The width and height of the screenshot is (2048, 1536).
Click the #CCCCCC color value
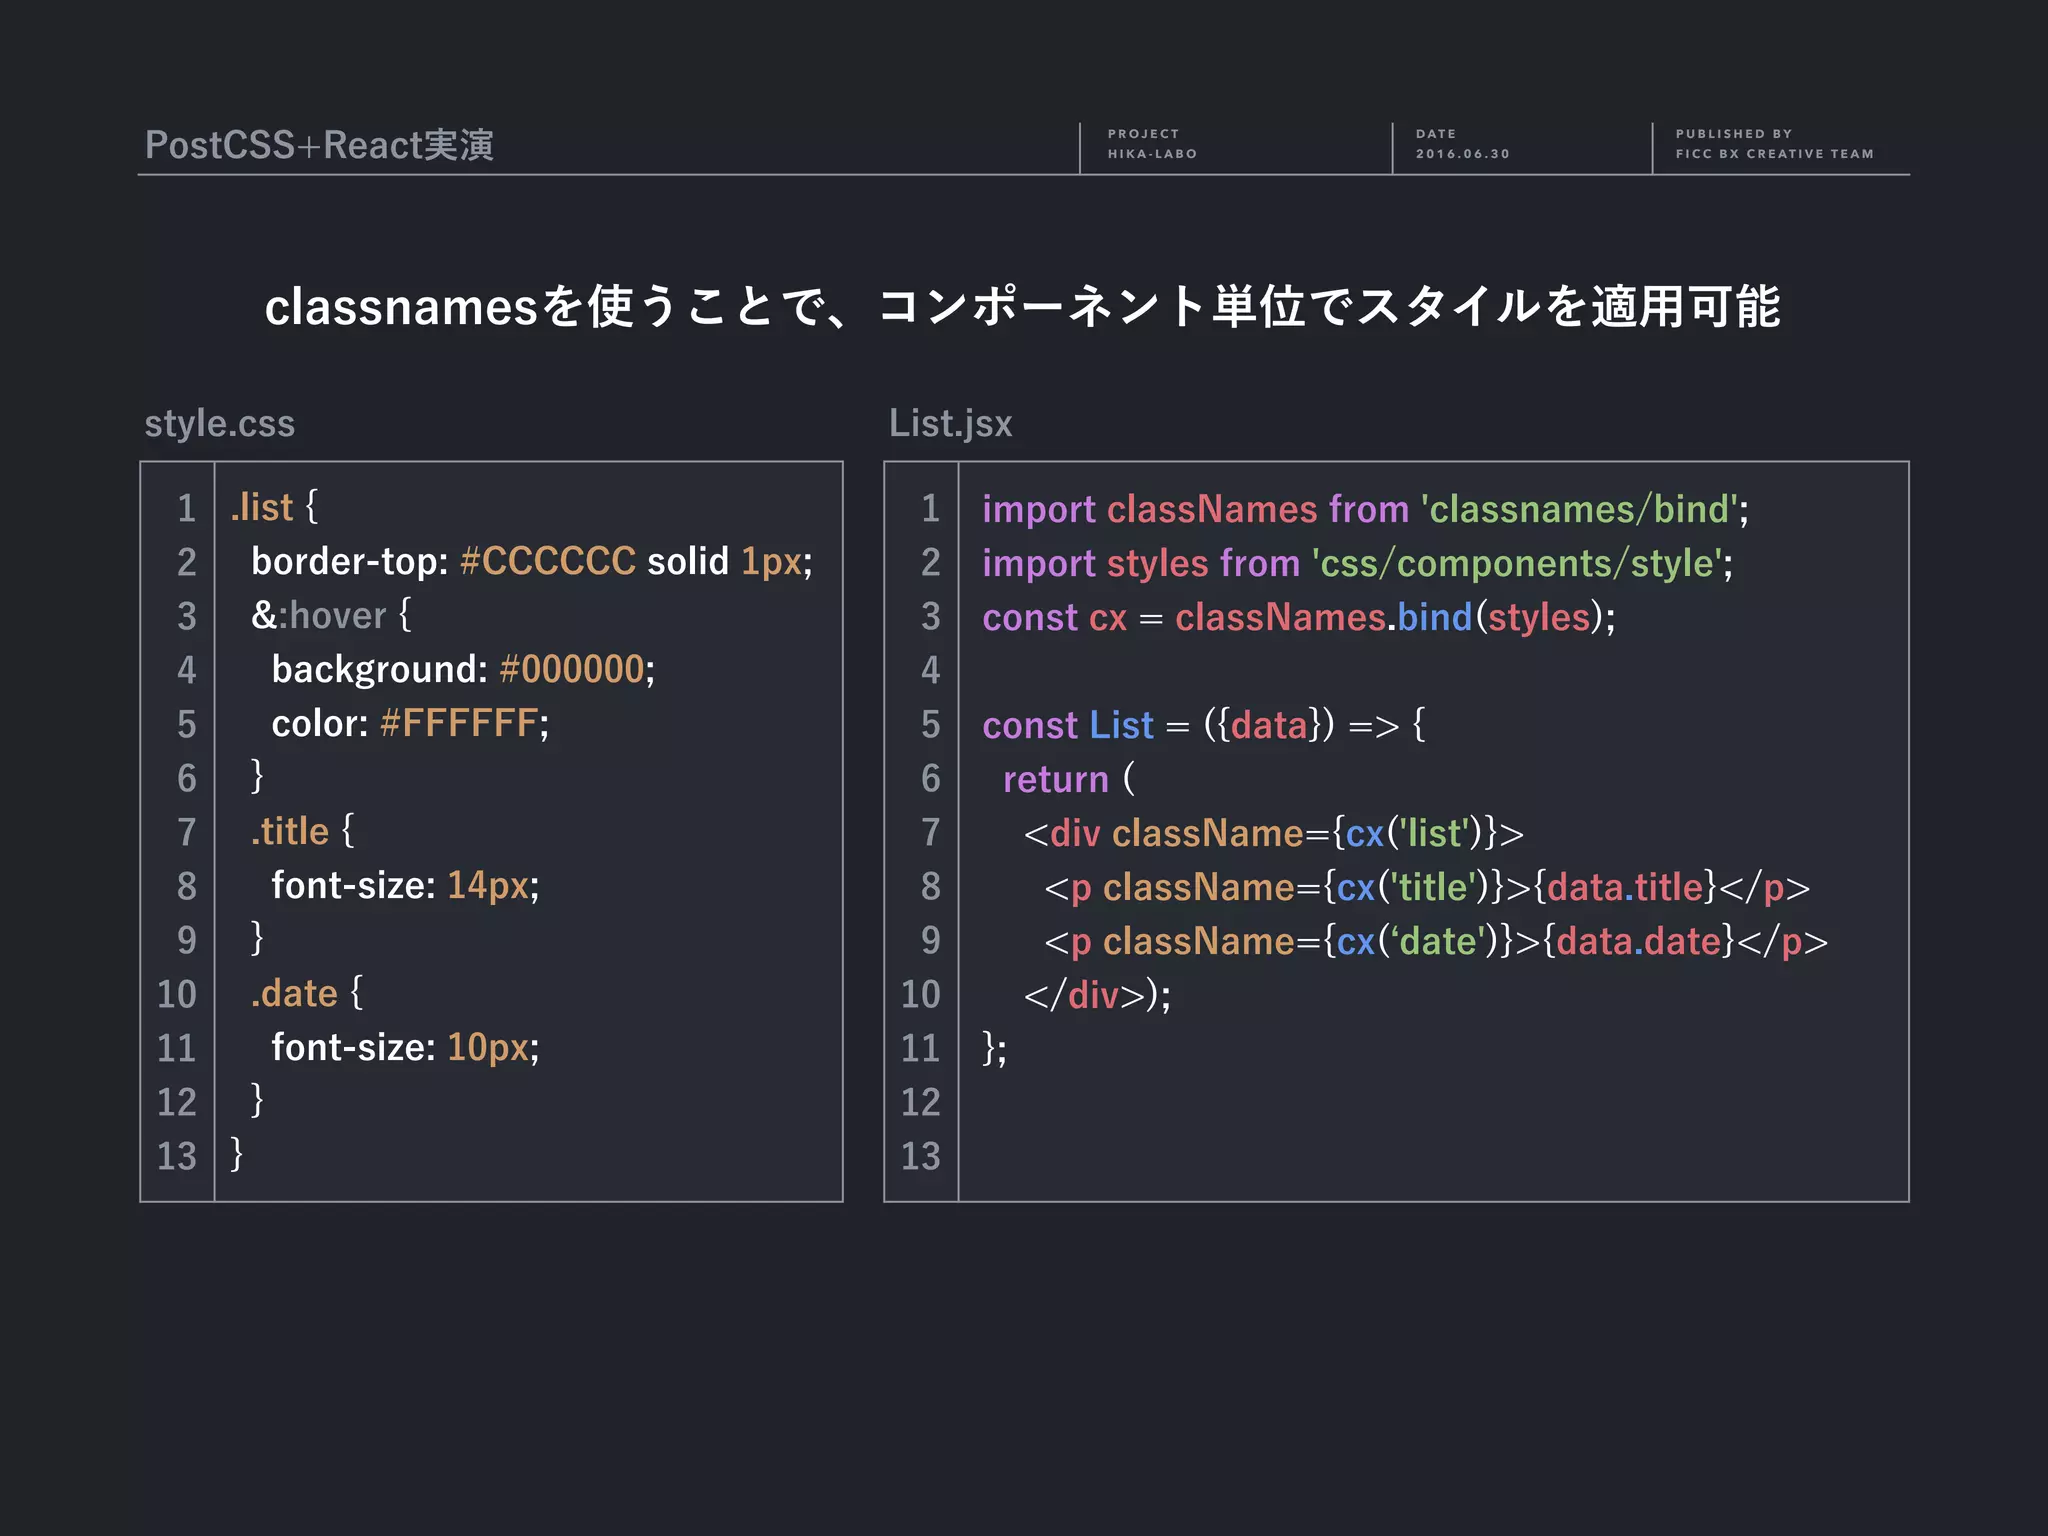[x=547, y=562]
